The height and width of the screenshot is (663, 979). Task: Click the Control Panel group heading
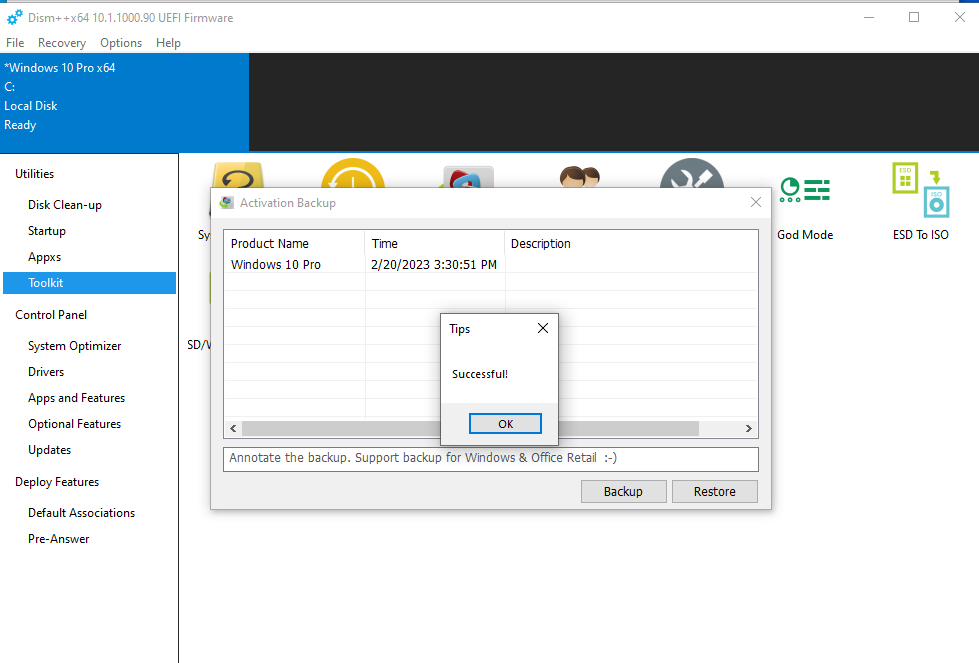click(51, 315)
